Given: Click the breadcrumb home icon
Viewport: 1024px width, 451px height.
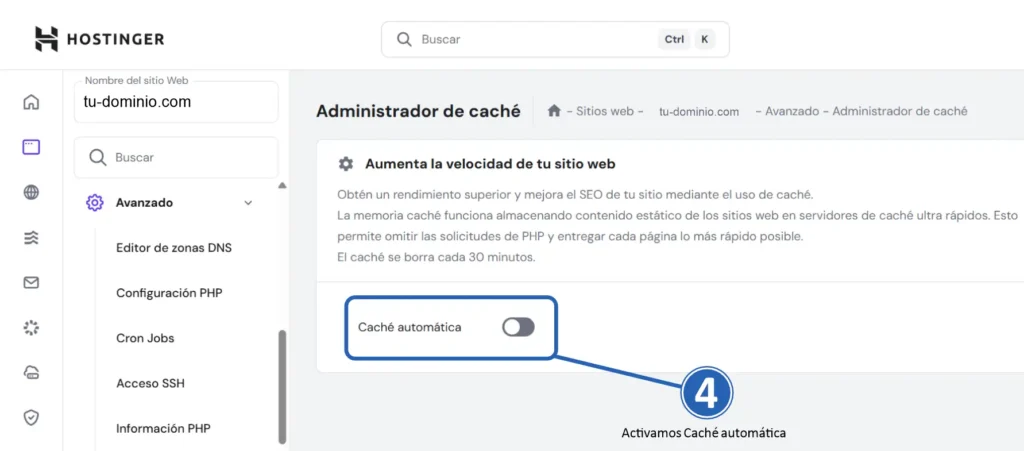Looking at the screenshot, I should coord(554,111).
